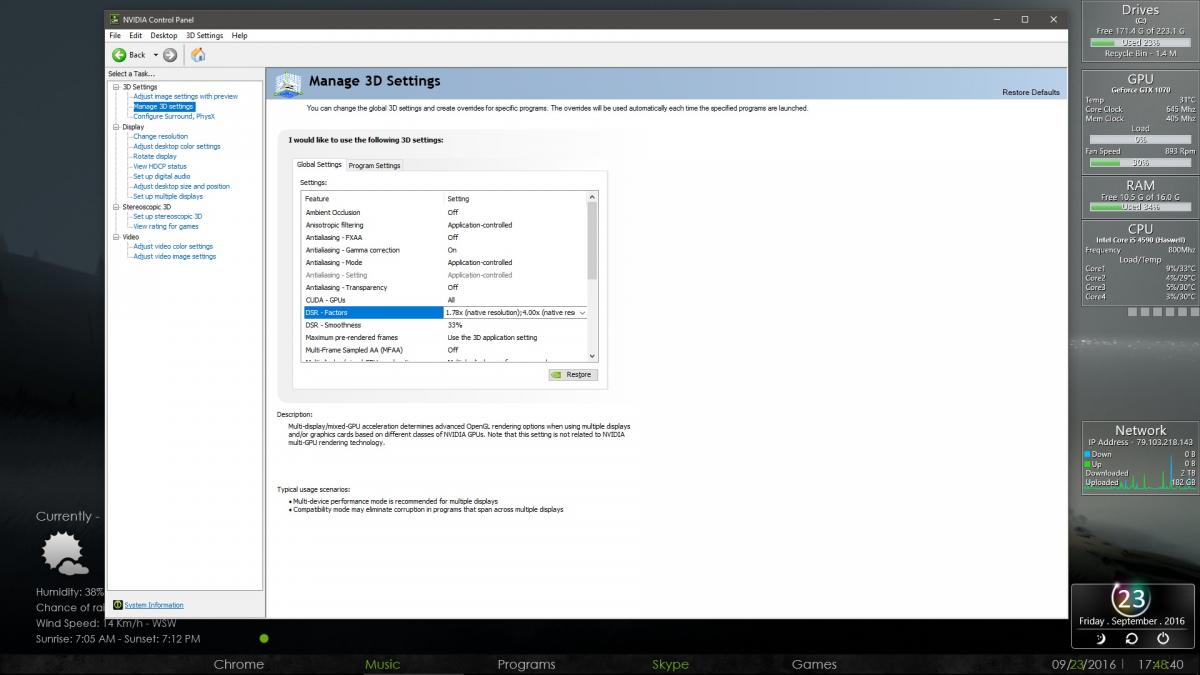Select the Global Settings tab

coord(319,165)
